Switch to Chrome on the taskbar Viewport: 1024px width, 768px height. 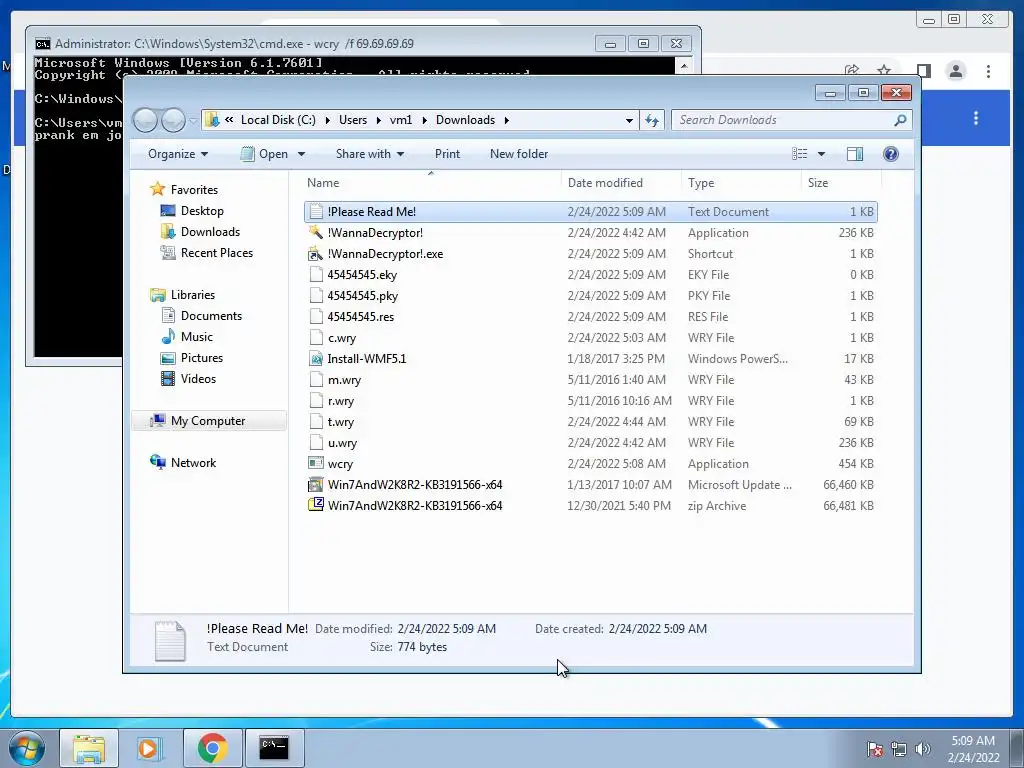213,748
